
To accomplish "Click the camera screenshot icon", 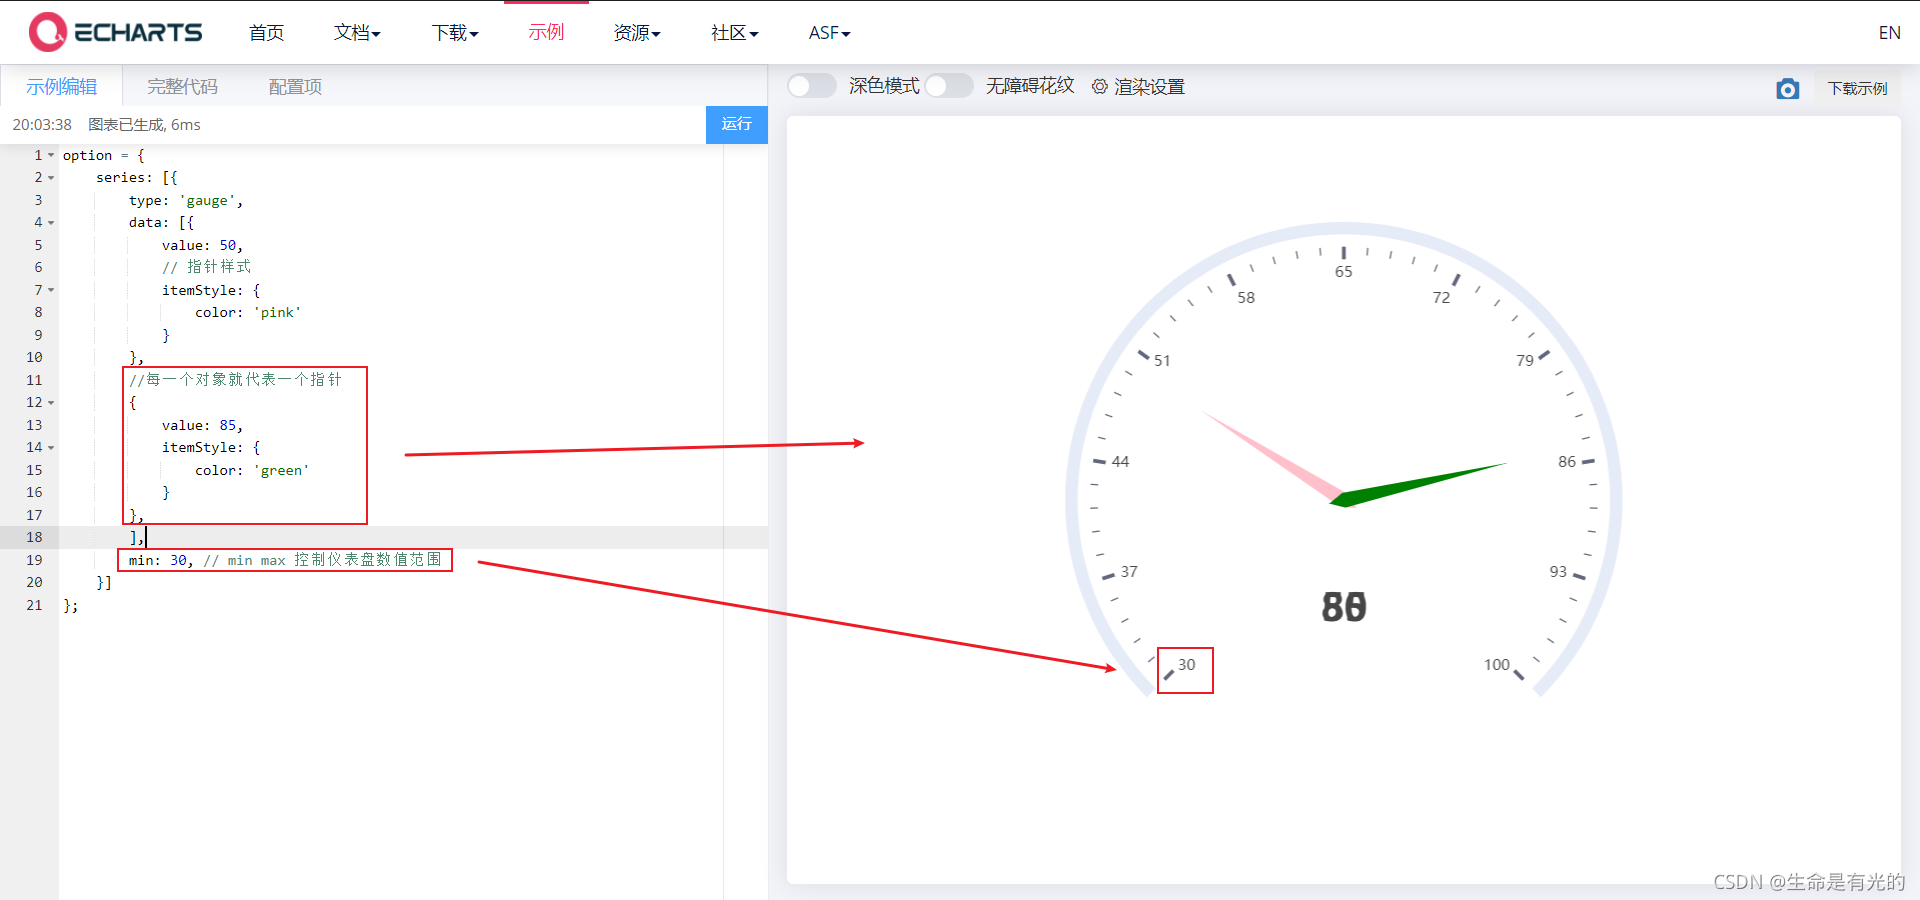I will (1787, 89).
